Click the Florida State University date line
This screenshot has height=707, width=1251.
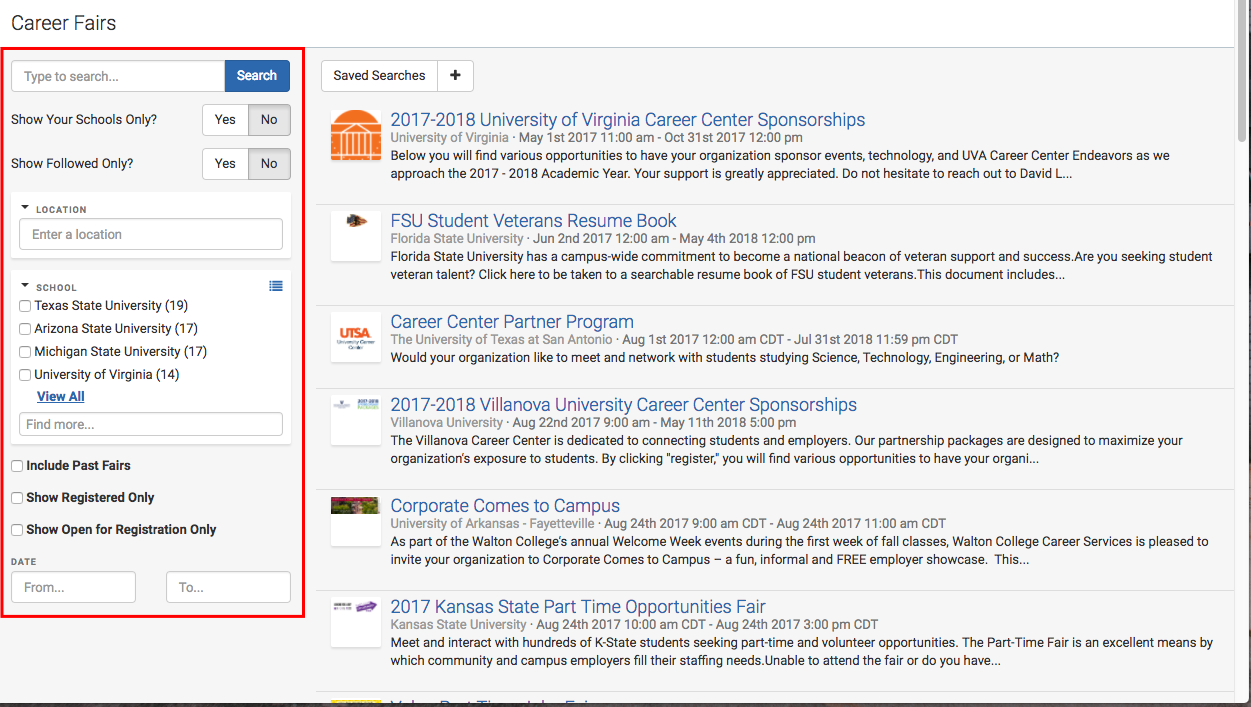pos(603,239)
